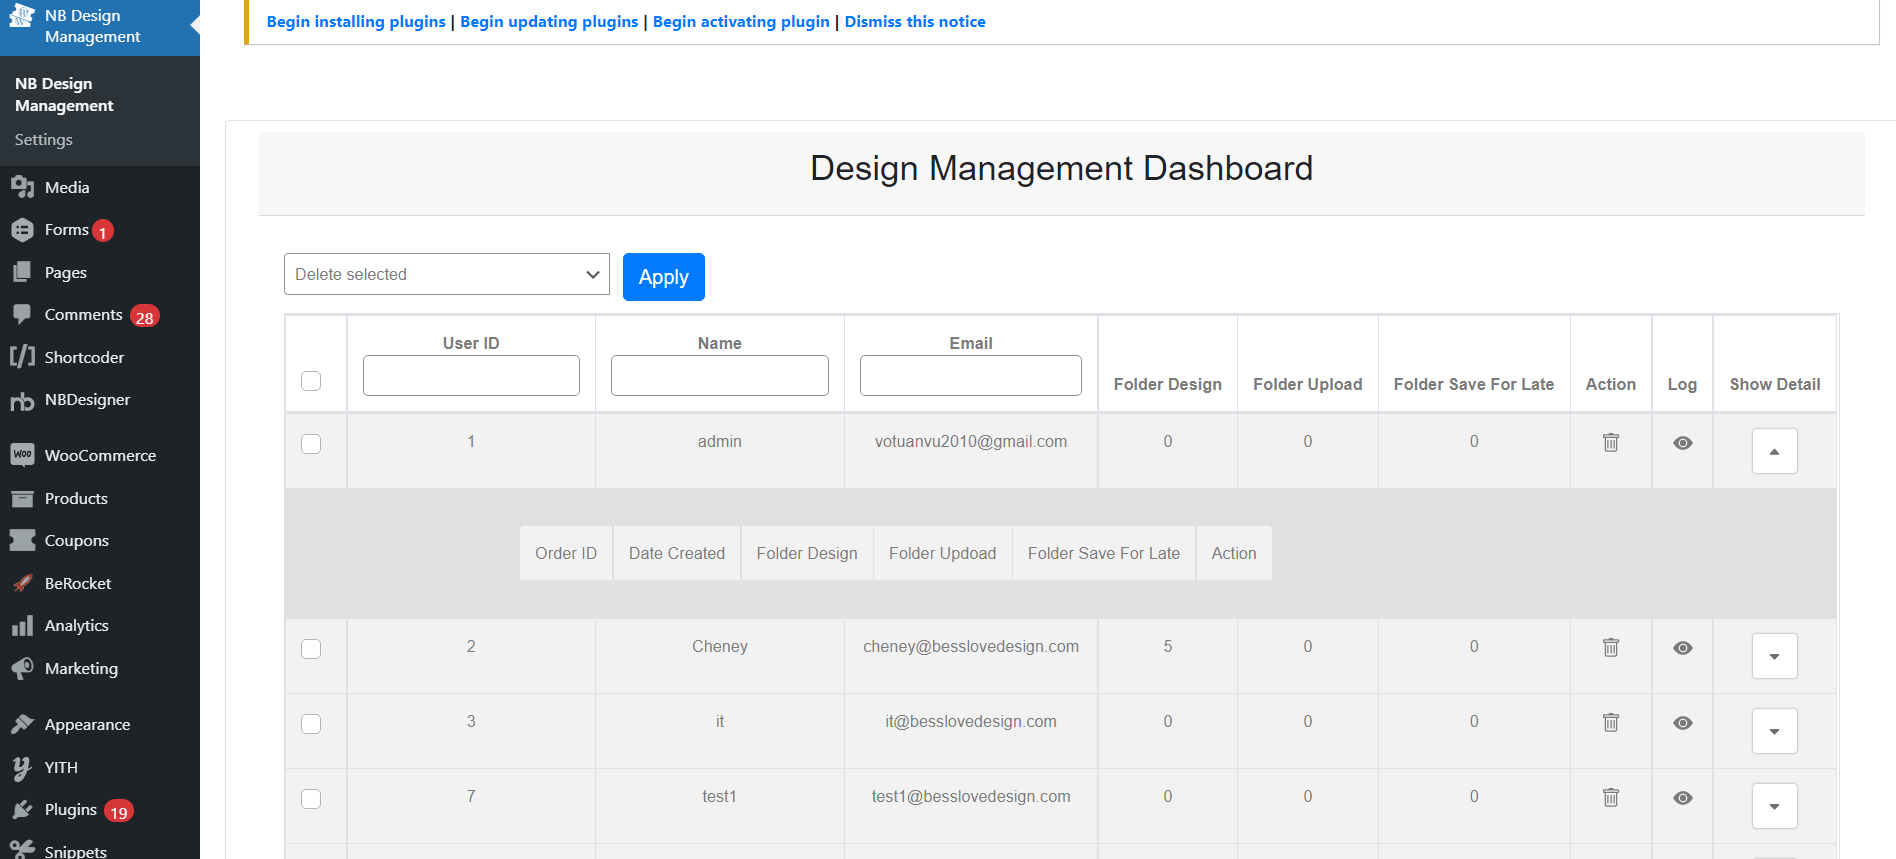Open WooCommerce icon in sidebar
The image size is (1896, 859).
(22, 455)
